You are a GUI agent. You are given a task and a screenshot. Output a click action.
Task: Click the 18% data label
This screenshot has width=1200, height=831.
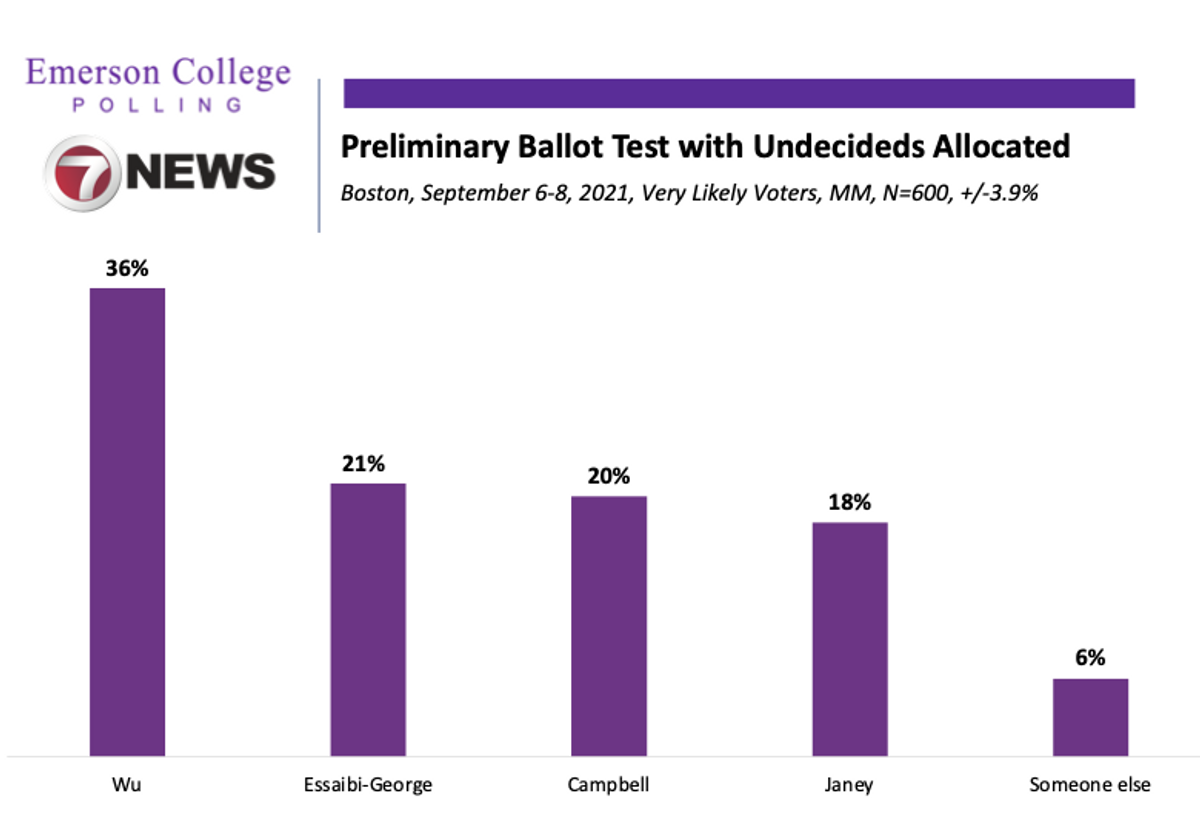click(849, 503)
